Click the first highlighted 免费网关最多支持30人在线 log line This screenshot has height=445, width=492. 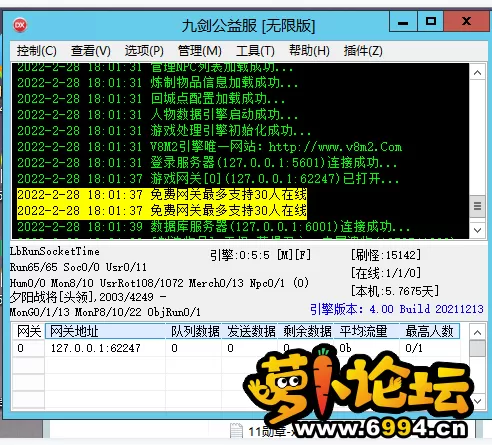pos(162,195)
